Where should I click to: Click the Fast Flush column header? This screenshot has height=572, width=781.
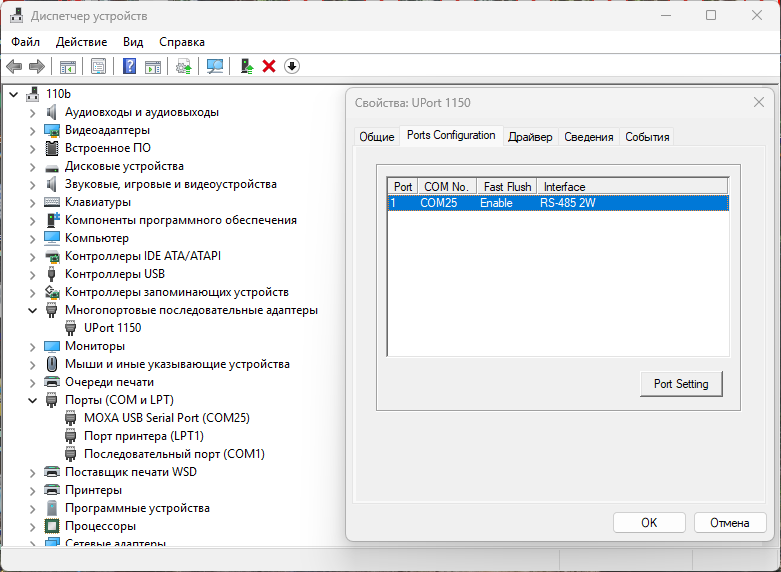pos(507,187)
